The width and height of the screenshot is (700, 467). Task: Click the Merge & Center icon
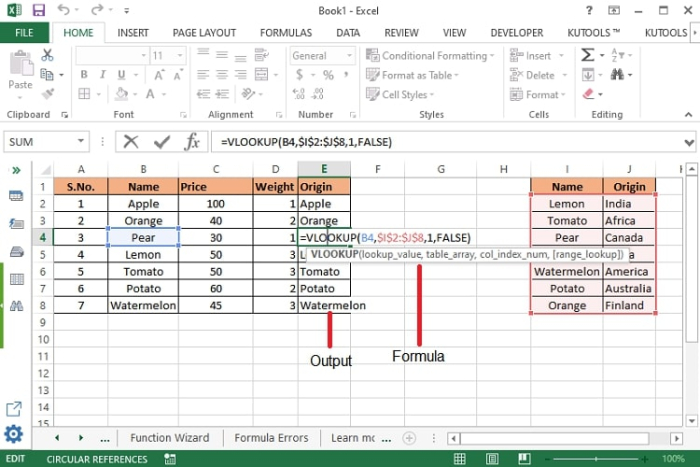pos(262,75)
